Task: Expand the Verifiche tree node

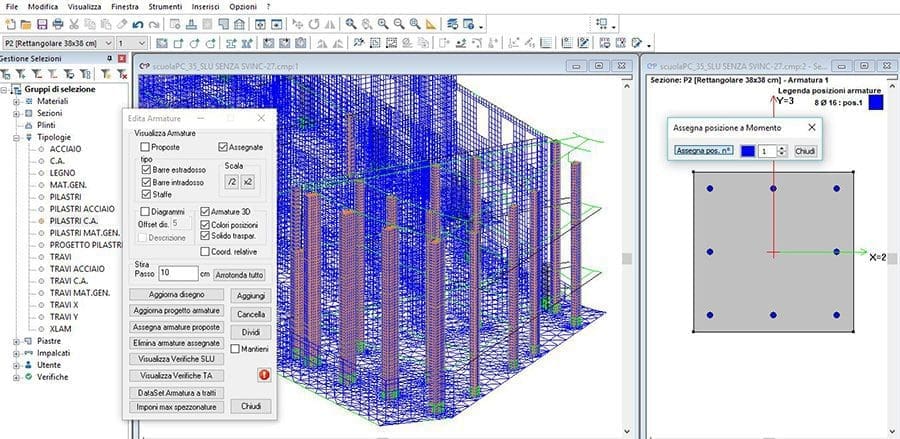Action: click(16, 377)
